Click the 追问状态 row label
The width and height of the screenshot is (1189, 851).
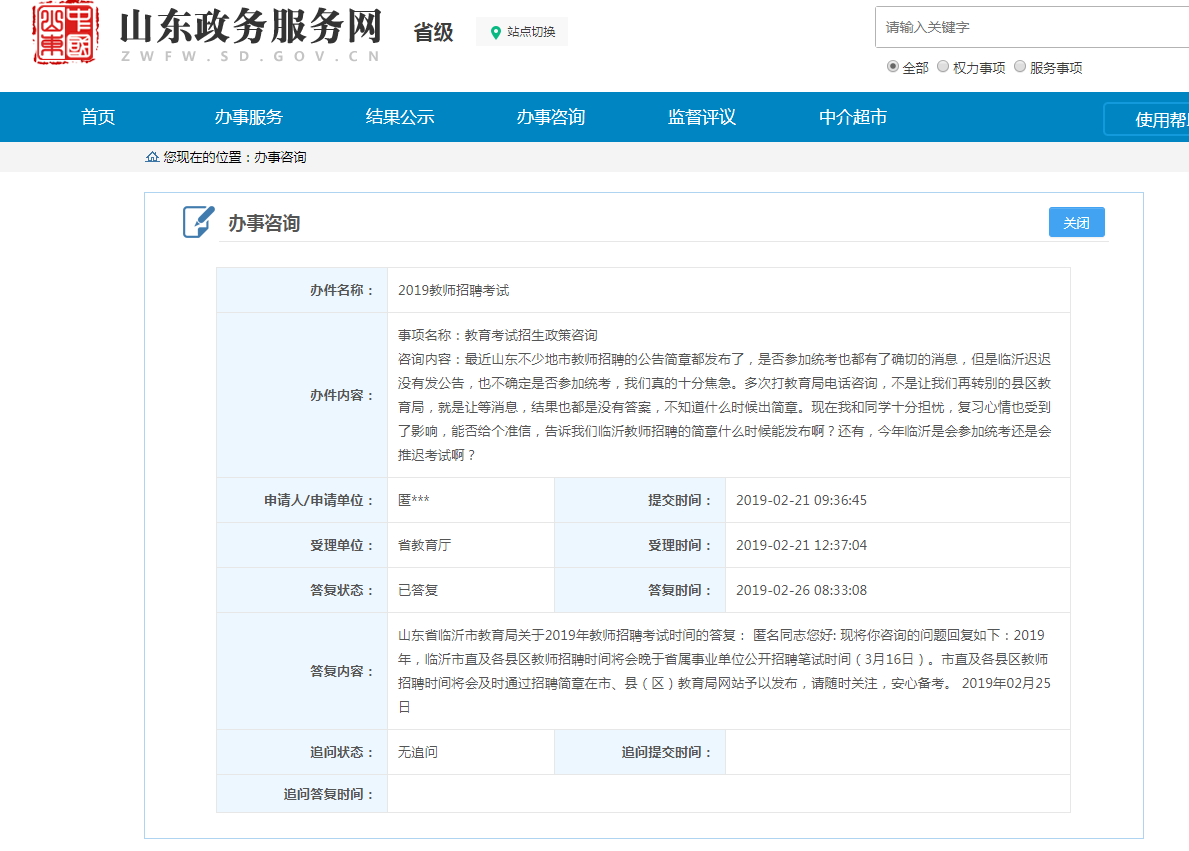[x=341, y=752]
